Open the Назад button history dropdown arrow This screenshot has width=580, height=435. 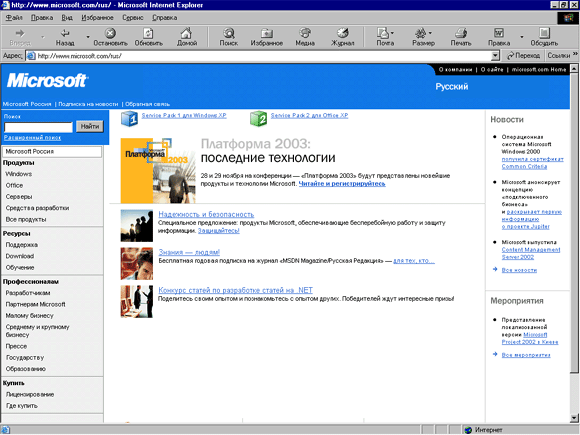pyautogui.click(x=88, y=37)
